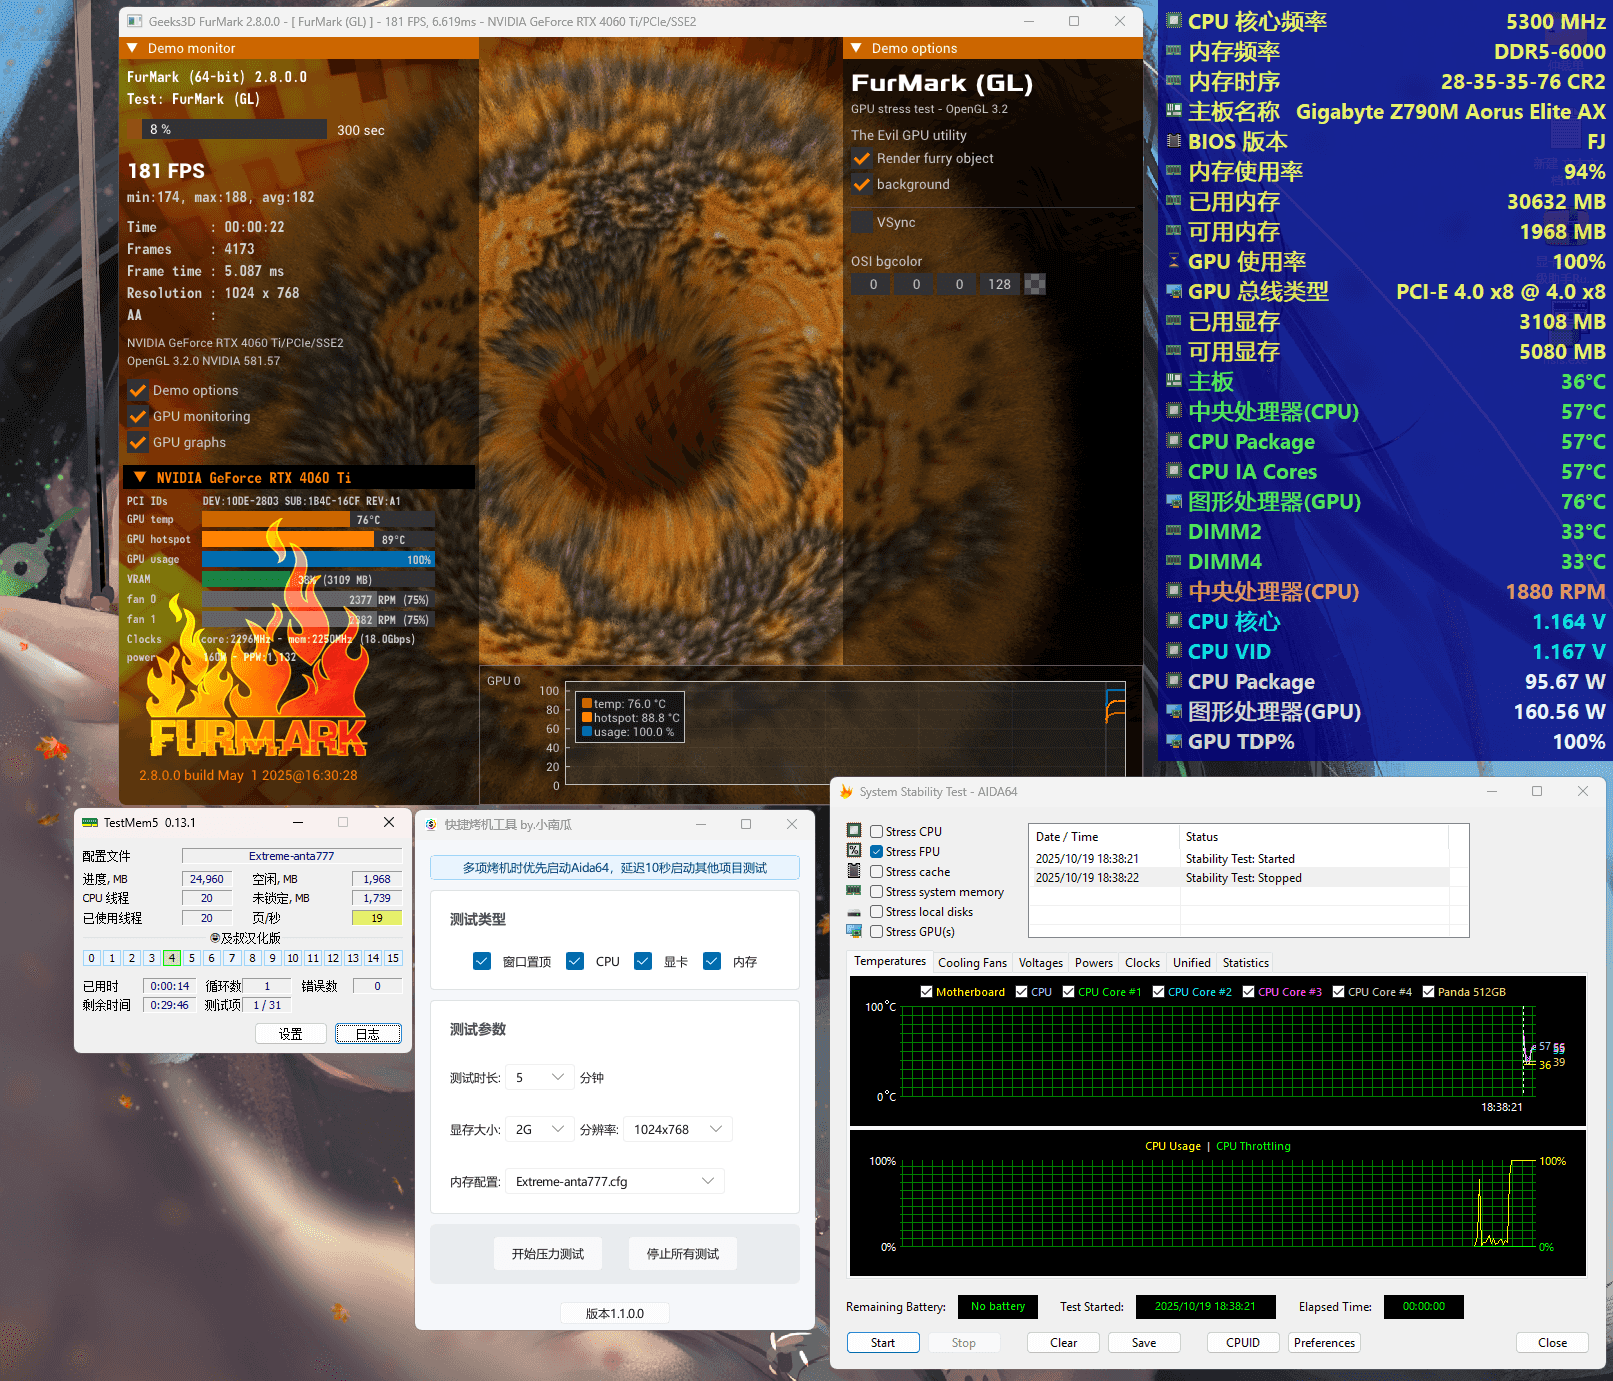Click the disk drive icon beside Stress local disks
The width and height of the screenshot is (1613, 1381).
[x=854, y=912]
